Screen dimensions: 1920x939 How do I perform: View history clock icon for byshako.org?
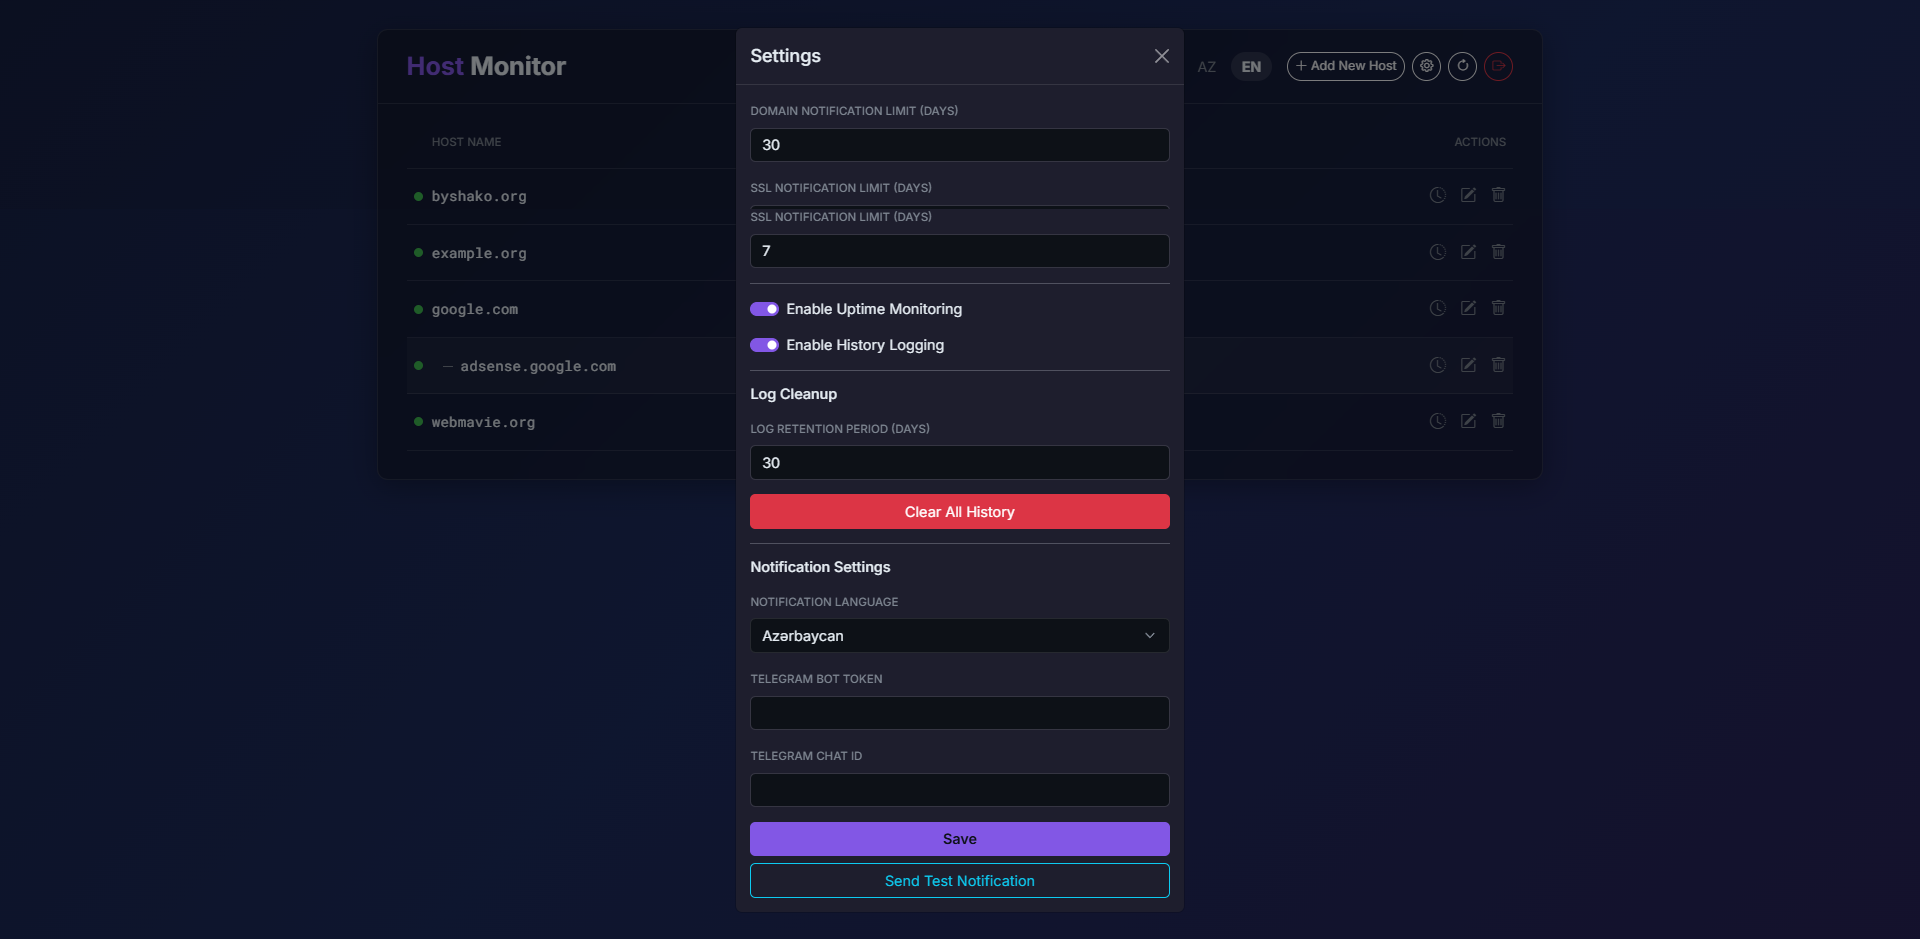coord(1437,195)
